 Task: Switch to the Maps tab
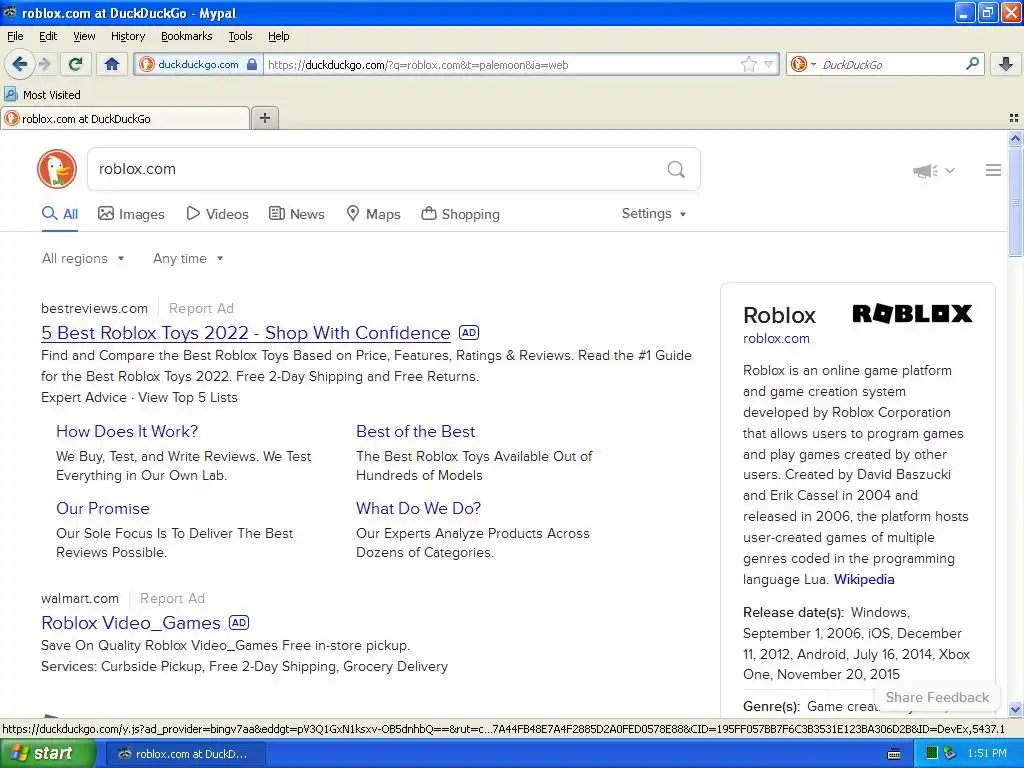click(373, 214)
